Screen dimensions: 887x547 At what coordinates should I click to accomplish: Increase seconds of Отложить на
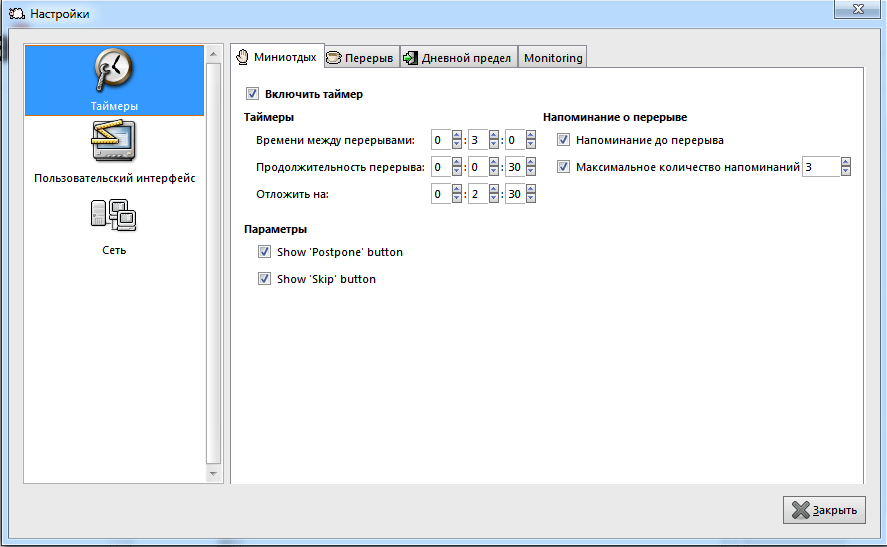[531, 189]
